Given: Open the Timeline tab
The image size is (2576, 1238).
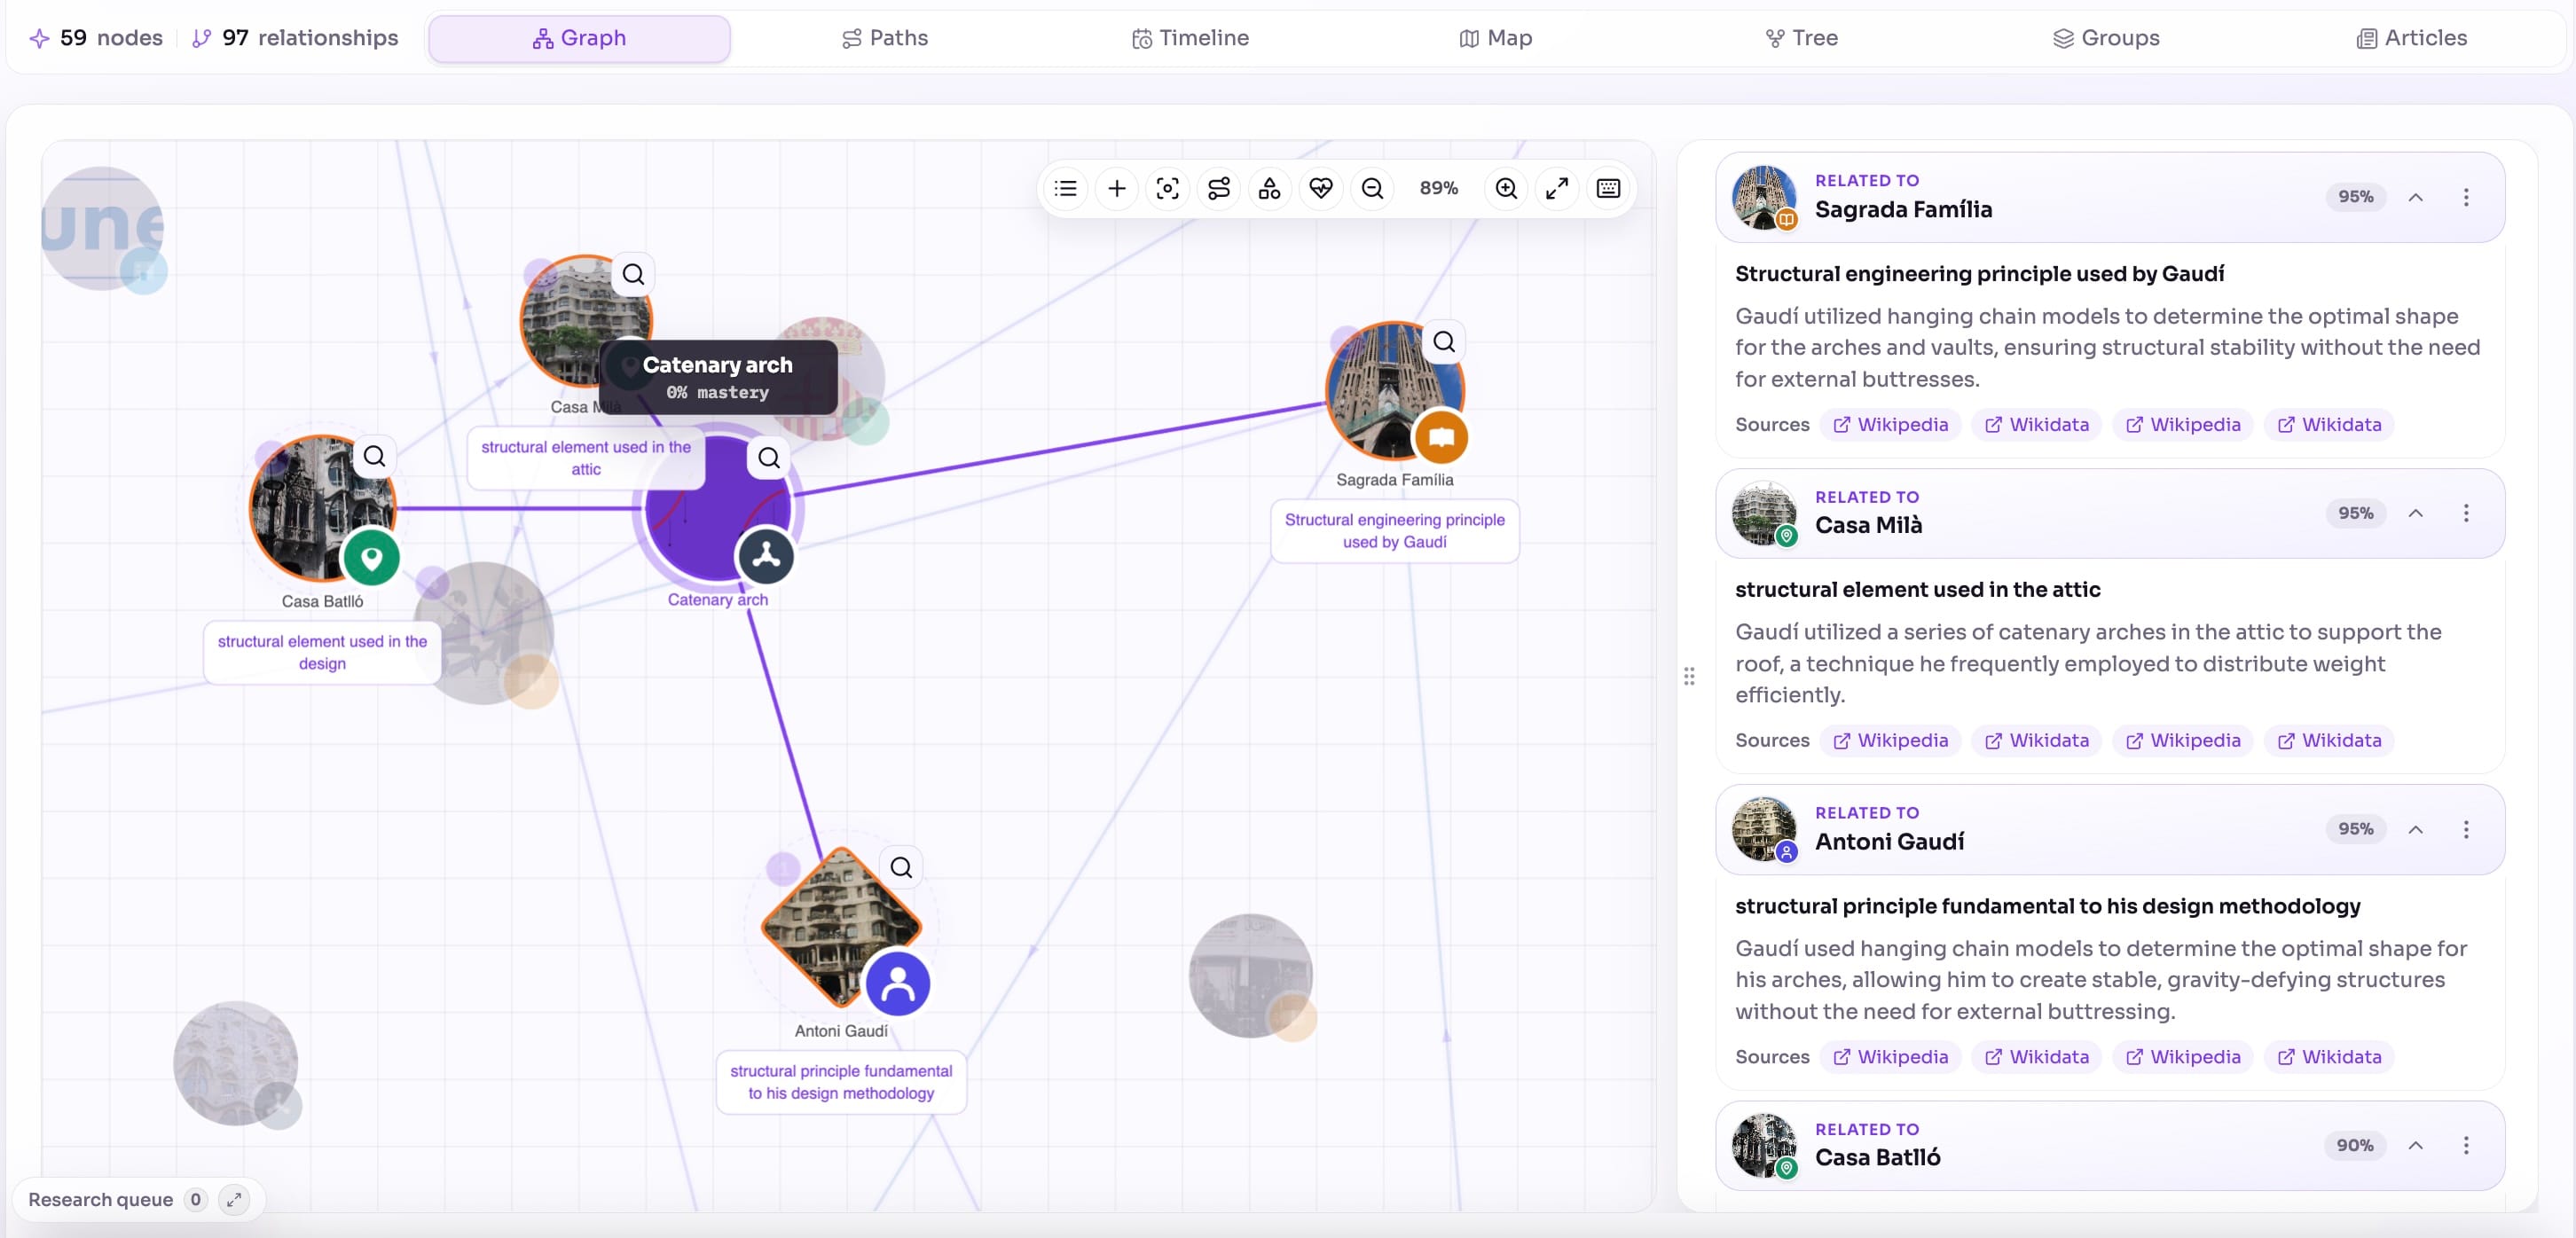Looking at the screenshot, I should tap(1190, 38).
